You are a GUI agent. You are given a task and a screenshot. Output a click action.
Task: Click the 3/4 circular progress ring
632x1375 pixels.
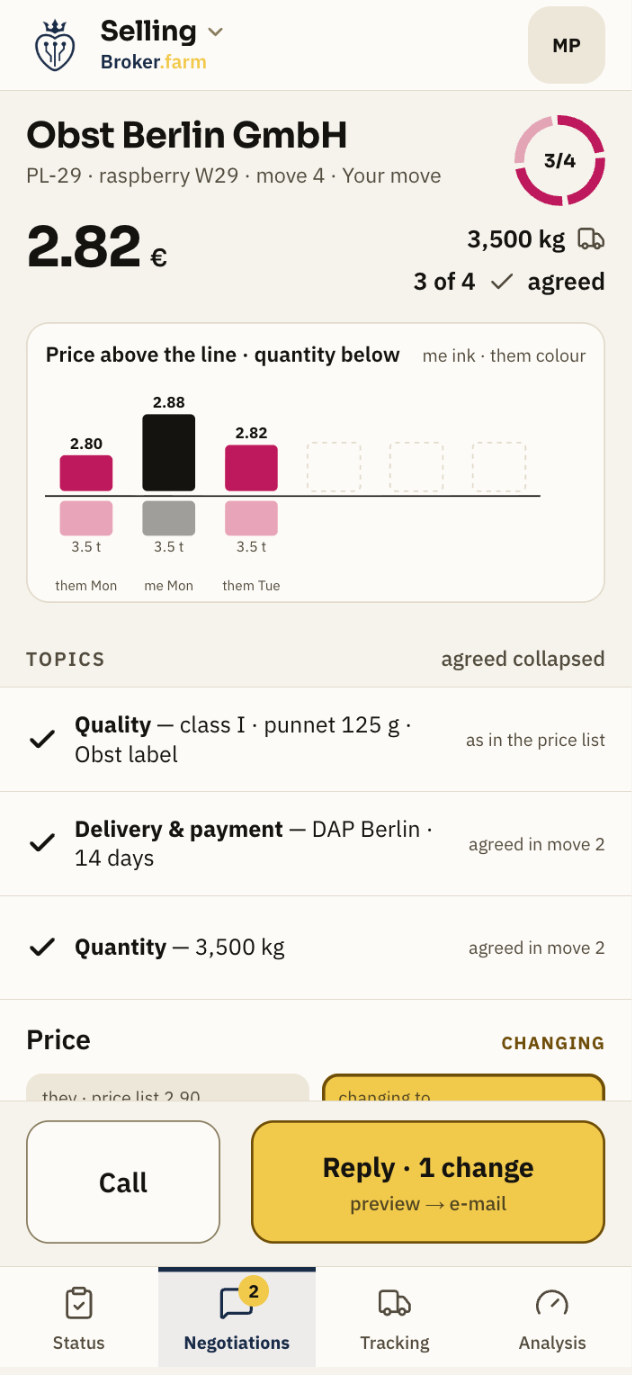click(560, 160)
